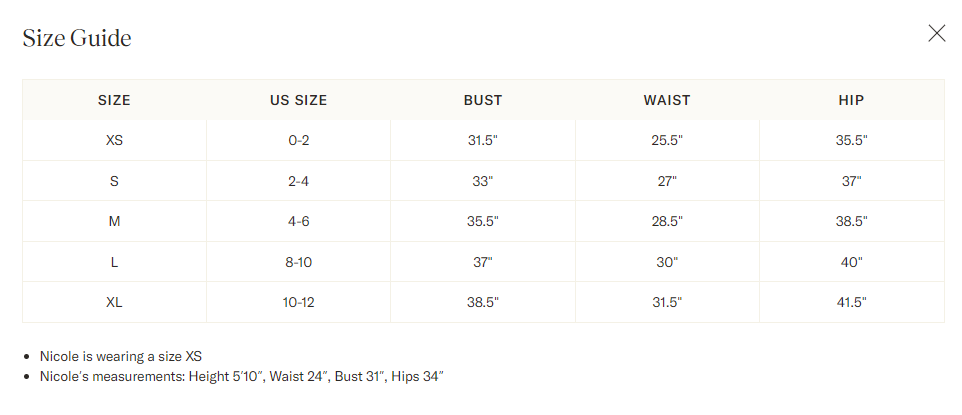Select the BUST column header

pos(483,100)
